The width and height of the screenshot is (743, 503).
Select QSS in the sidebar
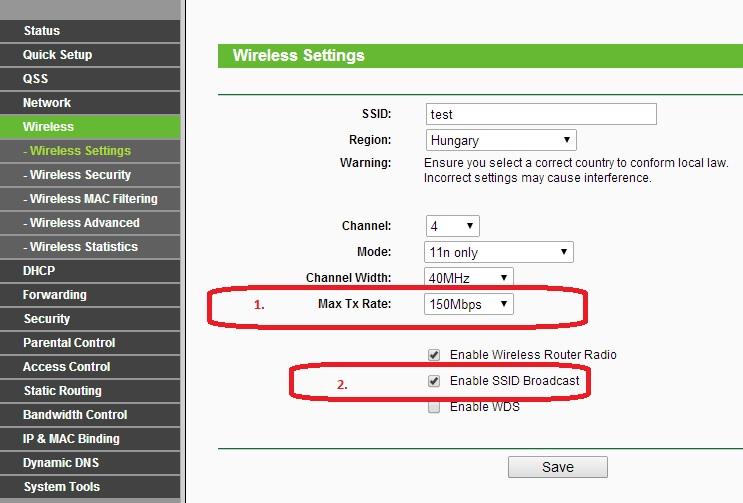(90, 79)
